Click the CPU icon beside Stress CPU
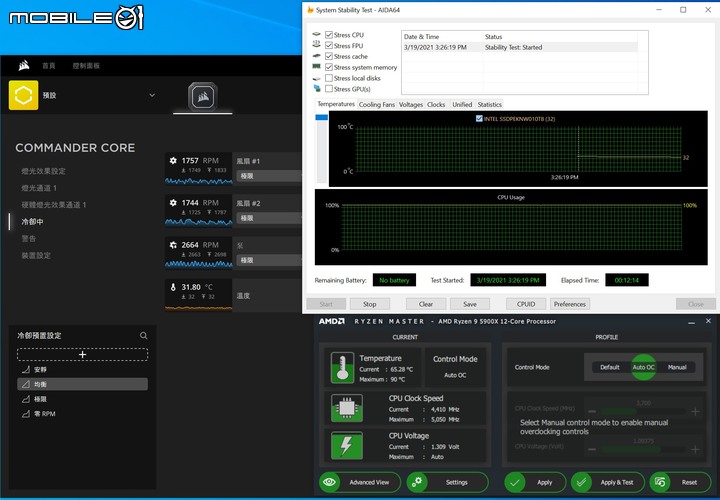Image resolution: width=720 pixels, height=500 pixels. click(317, 34)
